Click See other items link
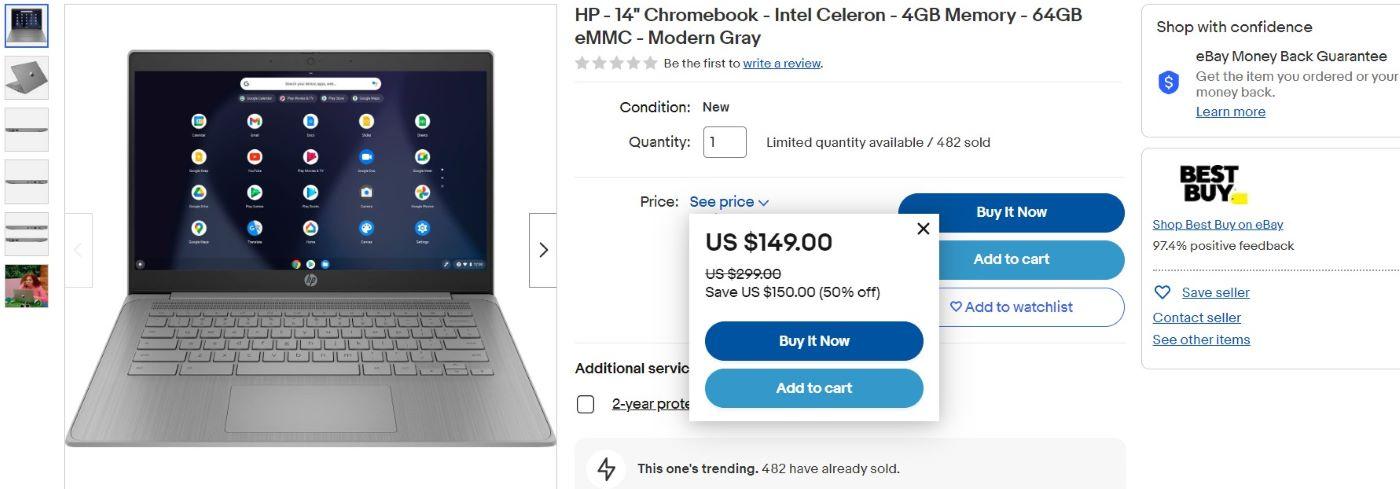The image size is (1400, 489). pos(1201,340)
